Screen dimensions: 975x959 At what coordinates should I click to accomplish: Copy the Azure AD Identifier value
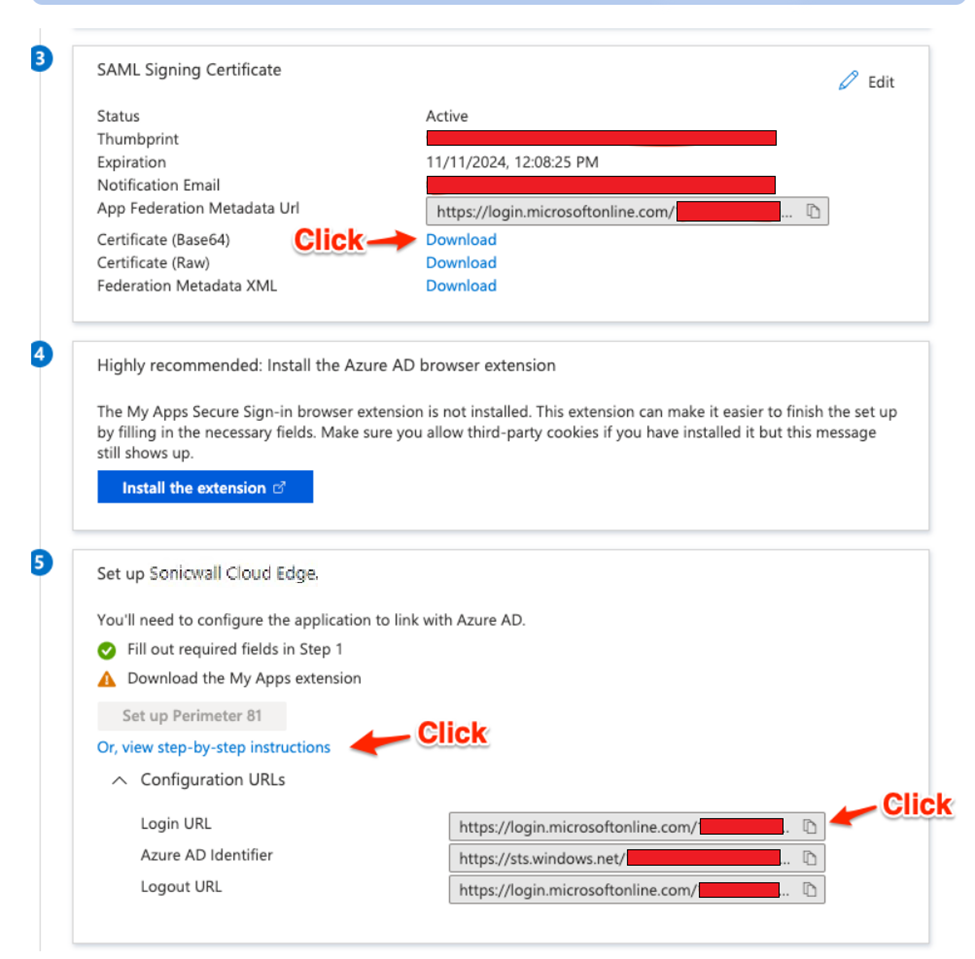(x=810, y=858)
